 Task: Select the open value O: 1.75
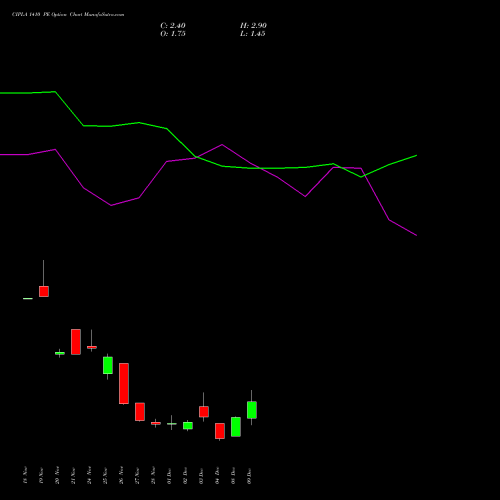click(x=173, y=34)
